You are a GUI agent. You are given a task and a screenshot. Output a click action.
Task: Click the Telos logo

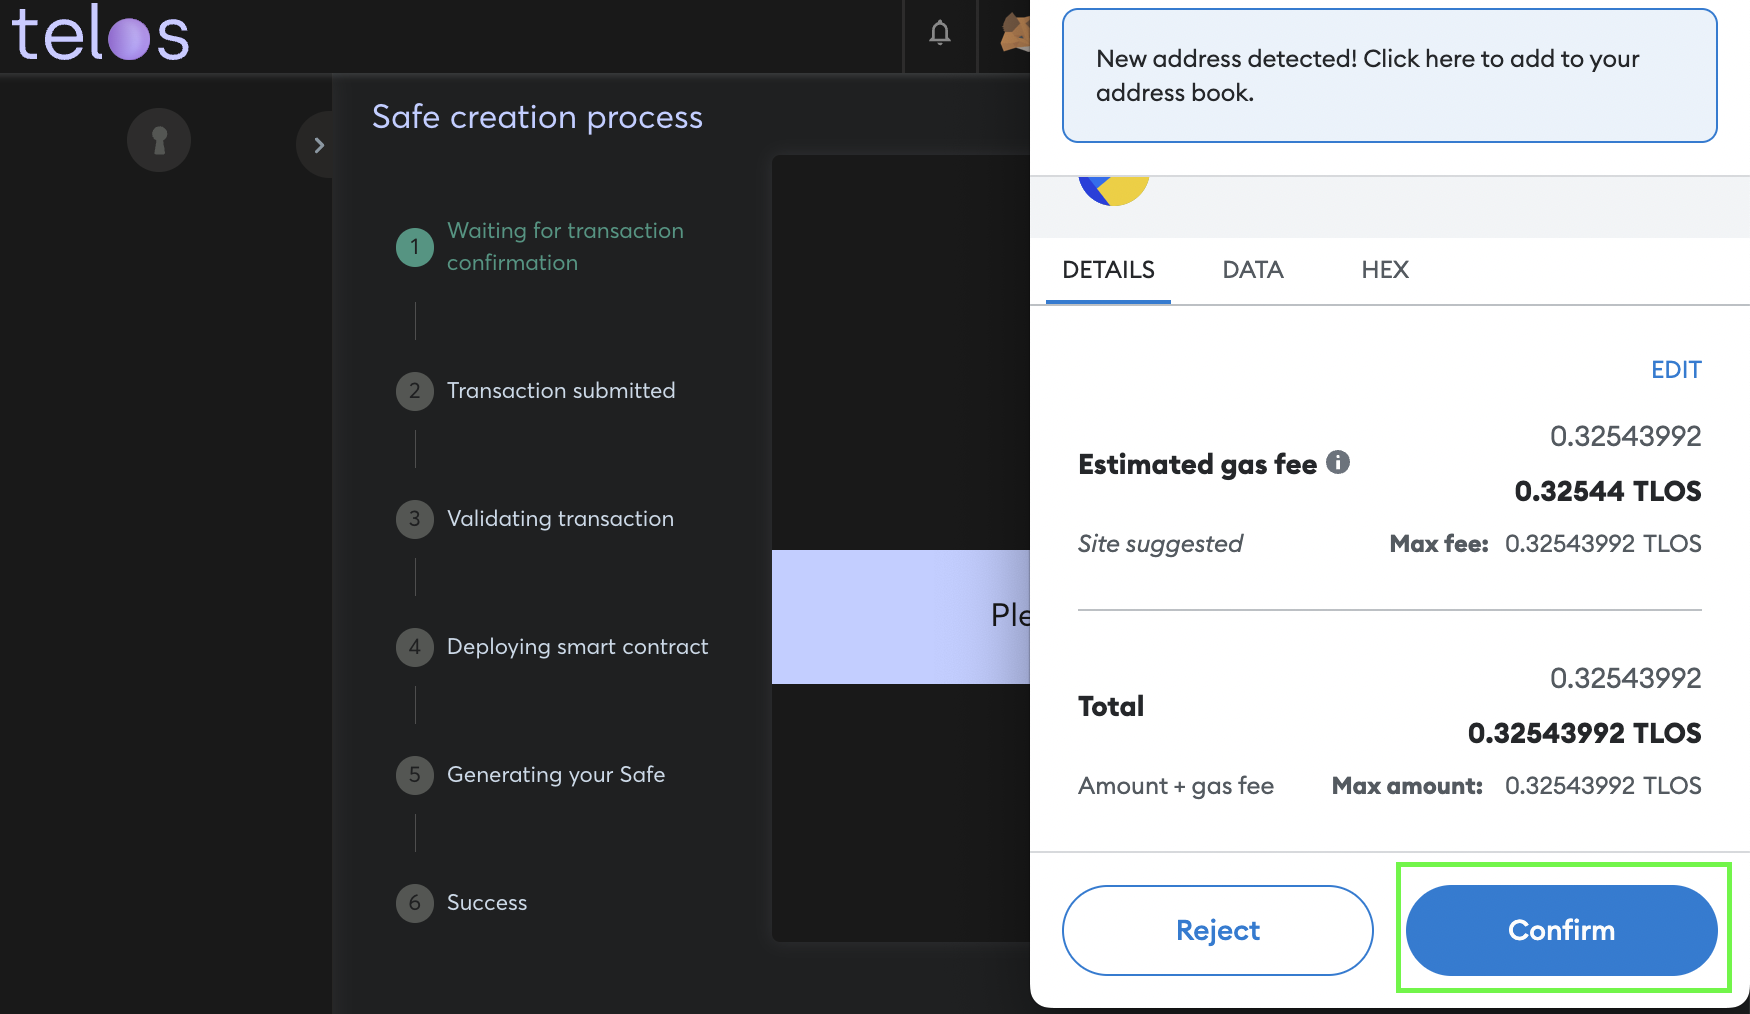tap(100, 34)
